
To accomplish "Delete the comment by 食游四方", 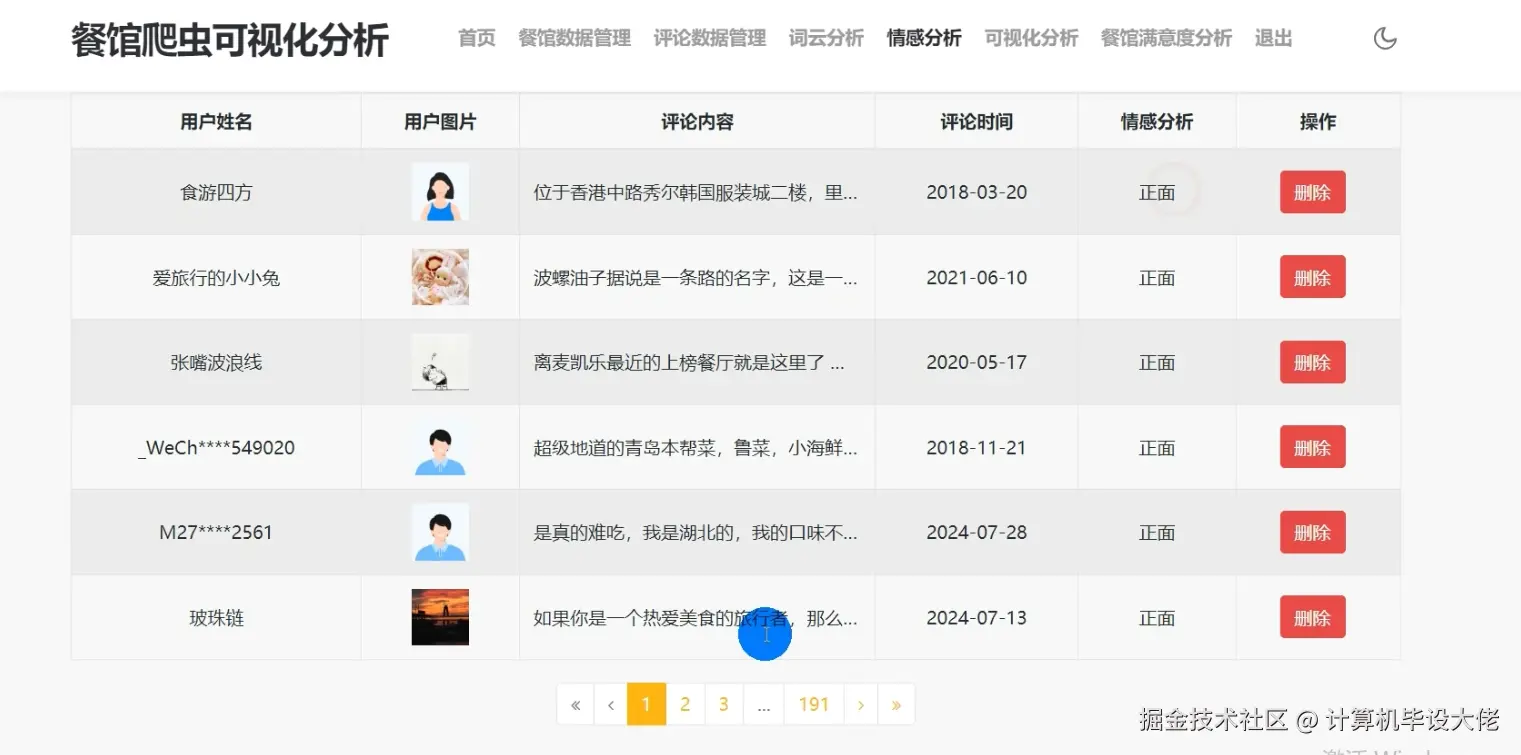I will 1312,192.
